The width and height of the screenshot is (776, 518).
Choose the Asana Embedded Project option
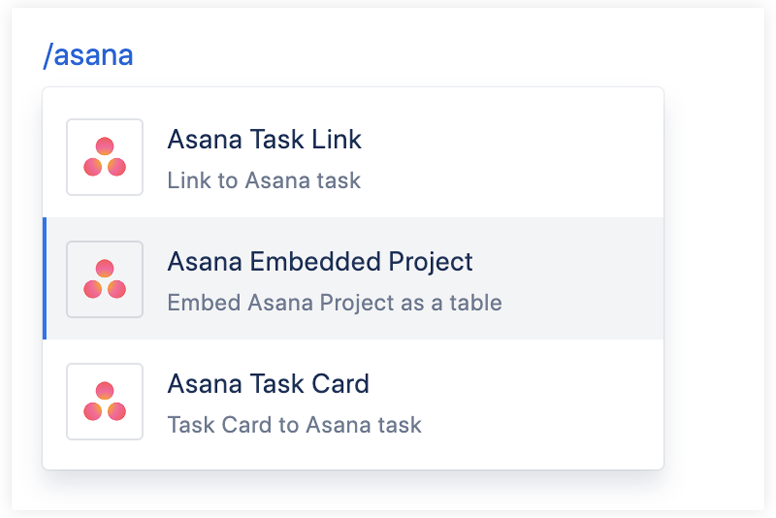point(320,262)
